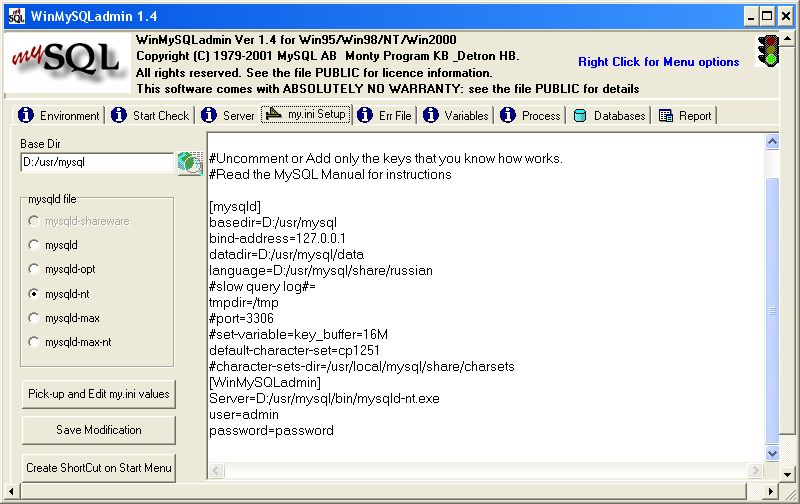Click the #port=3306 line

click(241, 319)
